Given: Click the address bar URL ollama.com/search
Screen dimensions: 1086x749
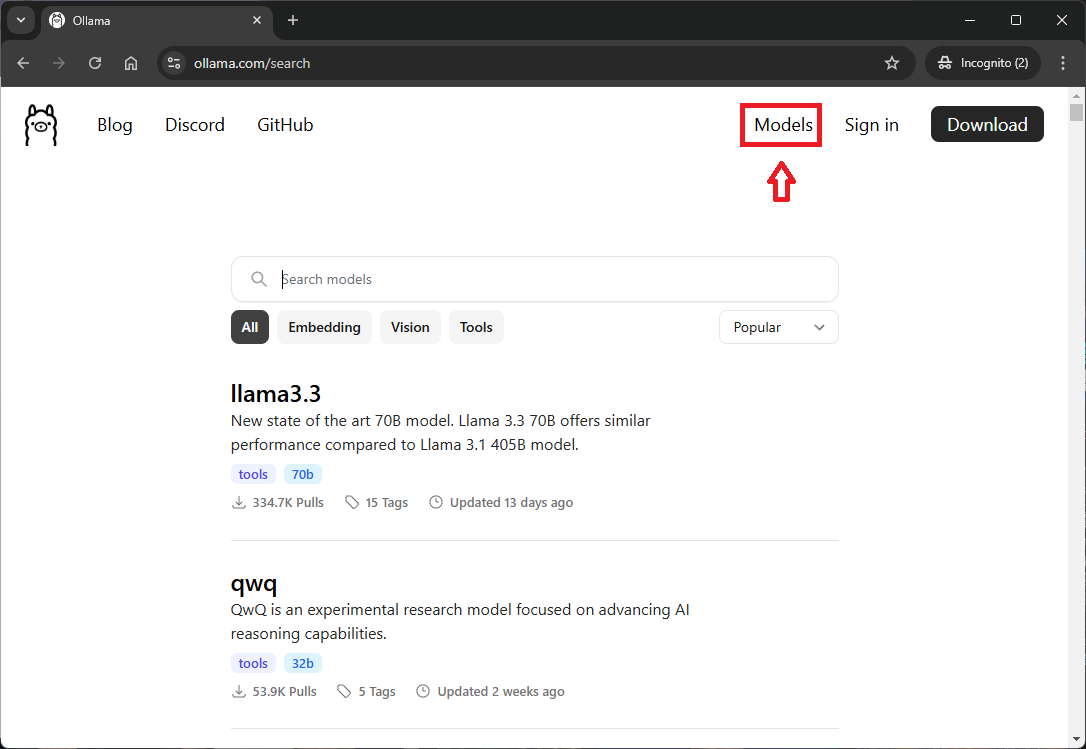Looking at the screenshot, I should 252,63.
